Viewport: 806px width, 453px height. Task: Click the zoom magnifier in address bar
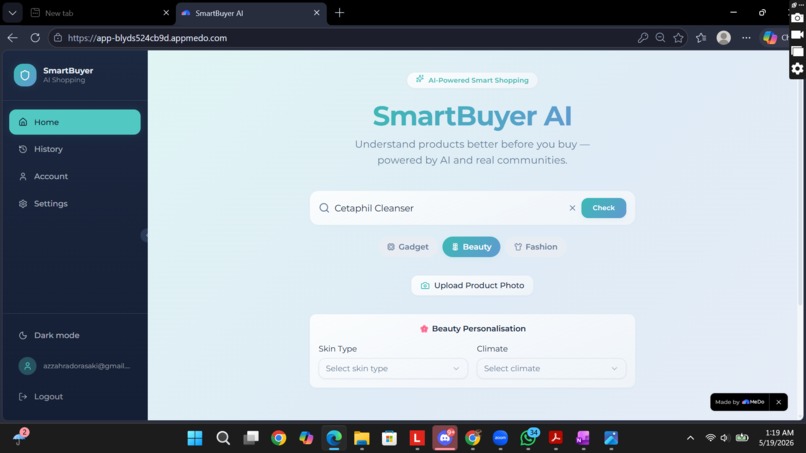(x=661, y=38)
